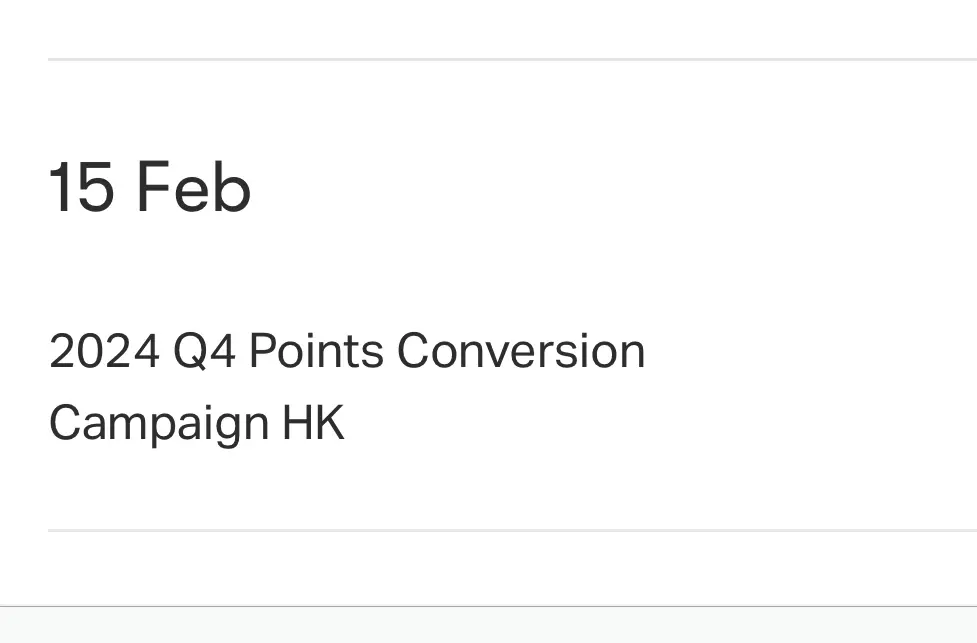This screenshot has height=643, width=977.
Task: Click the word "Conversion" in the title
Action: (521, 351)
